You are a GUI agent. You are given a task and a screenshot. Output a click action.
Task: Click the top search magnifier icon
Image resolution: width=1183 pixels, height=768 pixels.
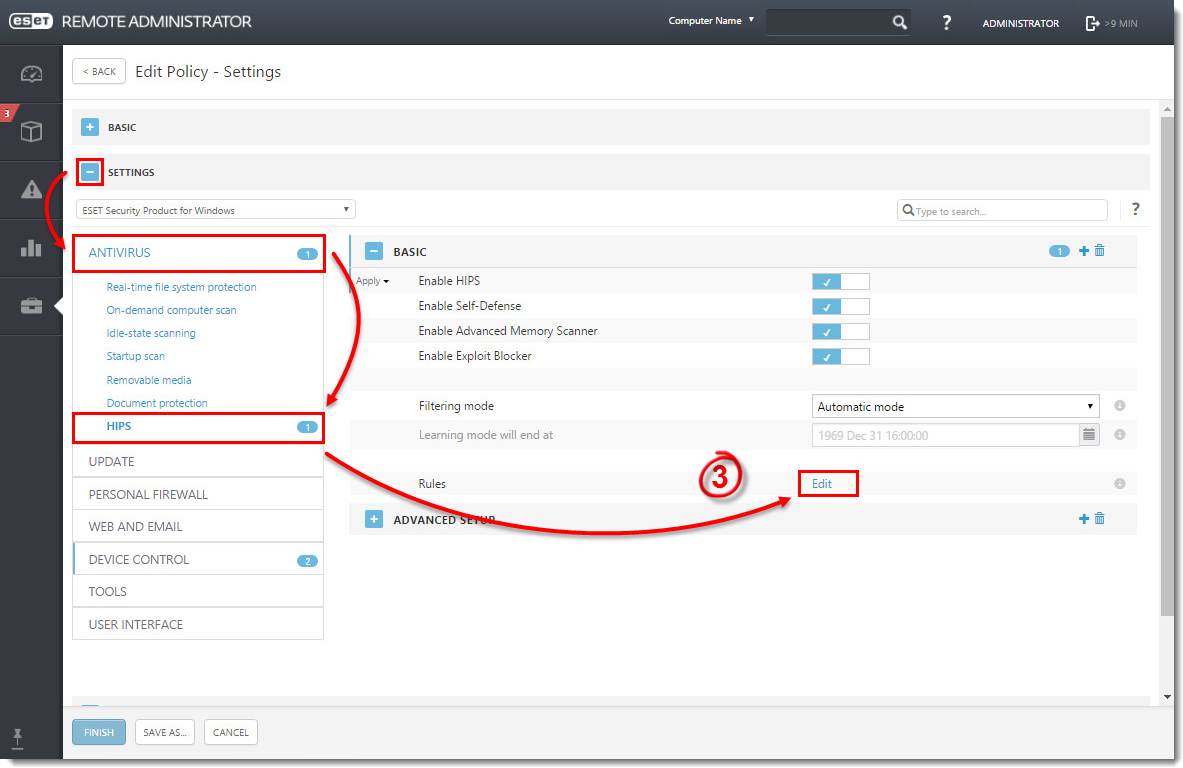tap(899, 23)
